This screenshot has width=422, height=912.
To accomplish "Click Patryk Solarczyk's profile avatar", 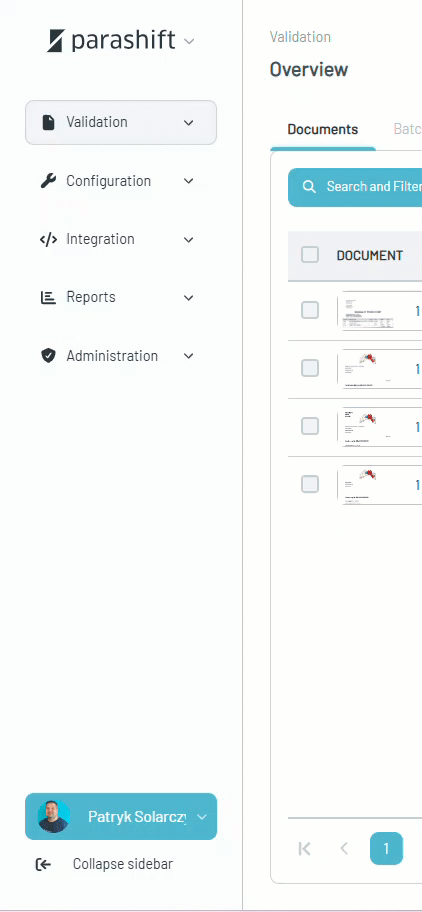I will [x=53, y=817].
